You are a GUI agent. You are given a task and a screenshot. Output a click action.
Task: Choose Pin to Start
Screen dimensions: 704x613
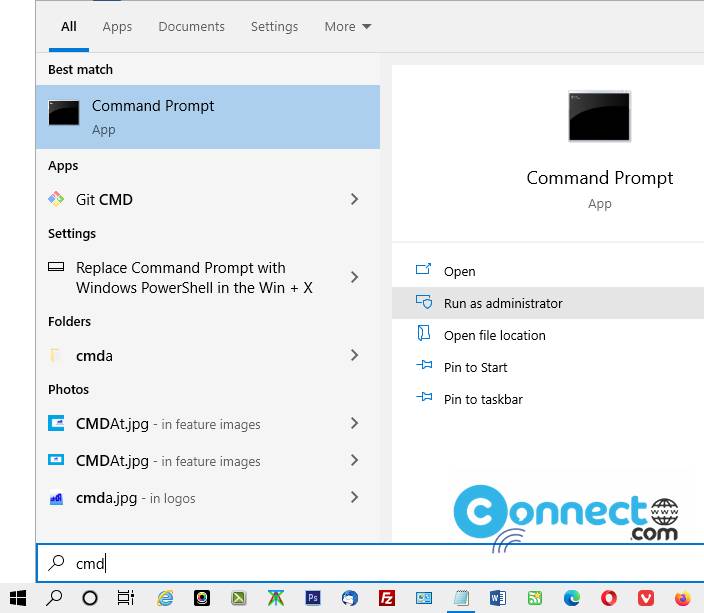coord(548,367)
